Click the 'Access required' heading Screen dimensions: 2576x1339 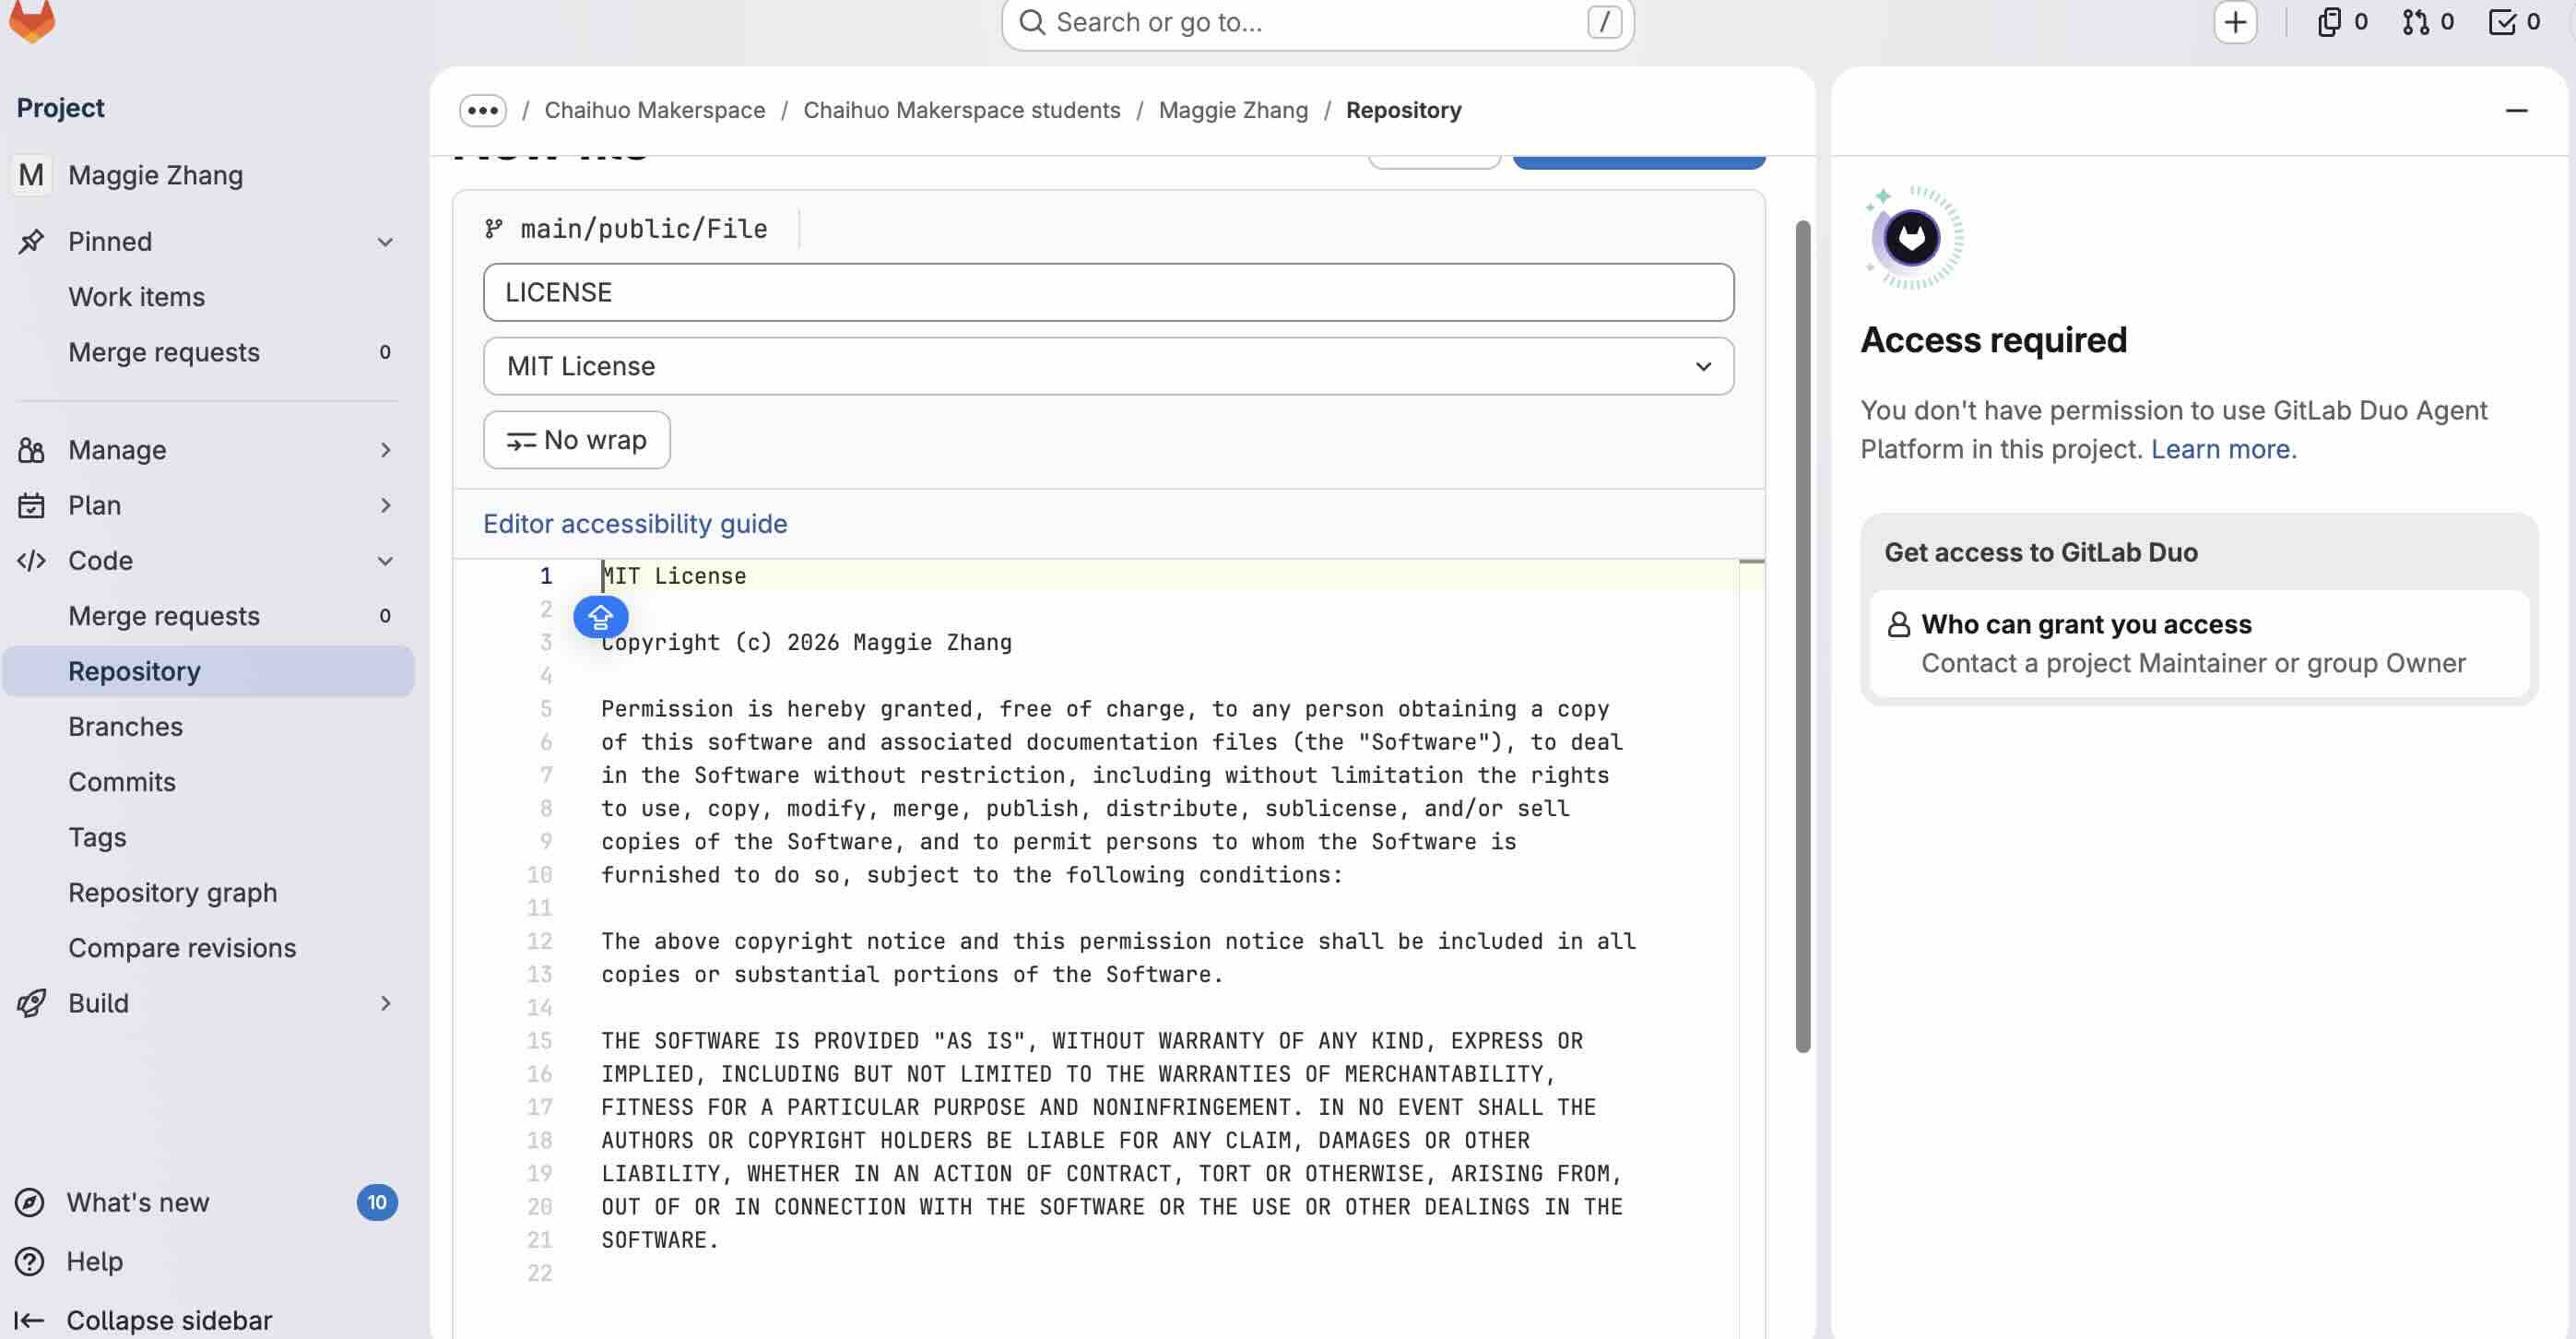1993,340
